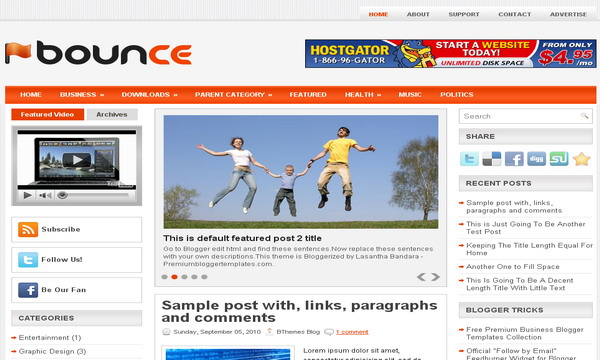The width and height of the screenshot is (600, 360).
Task: Open 'Keeping The Title Length Equal For Home'
Action: pos(529,249)
